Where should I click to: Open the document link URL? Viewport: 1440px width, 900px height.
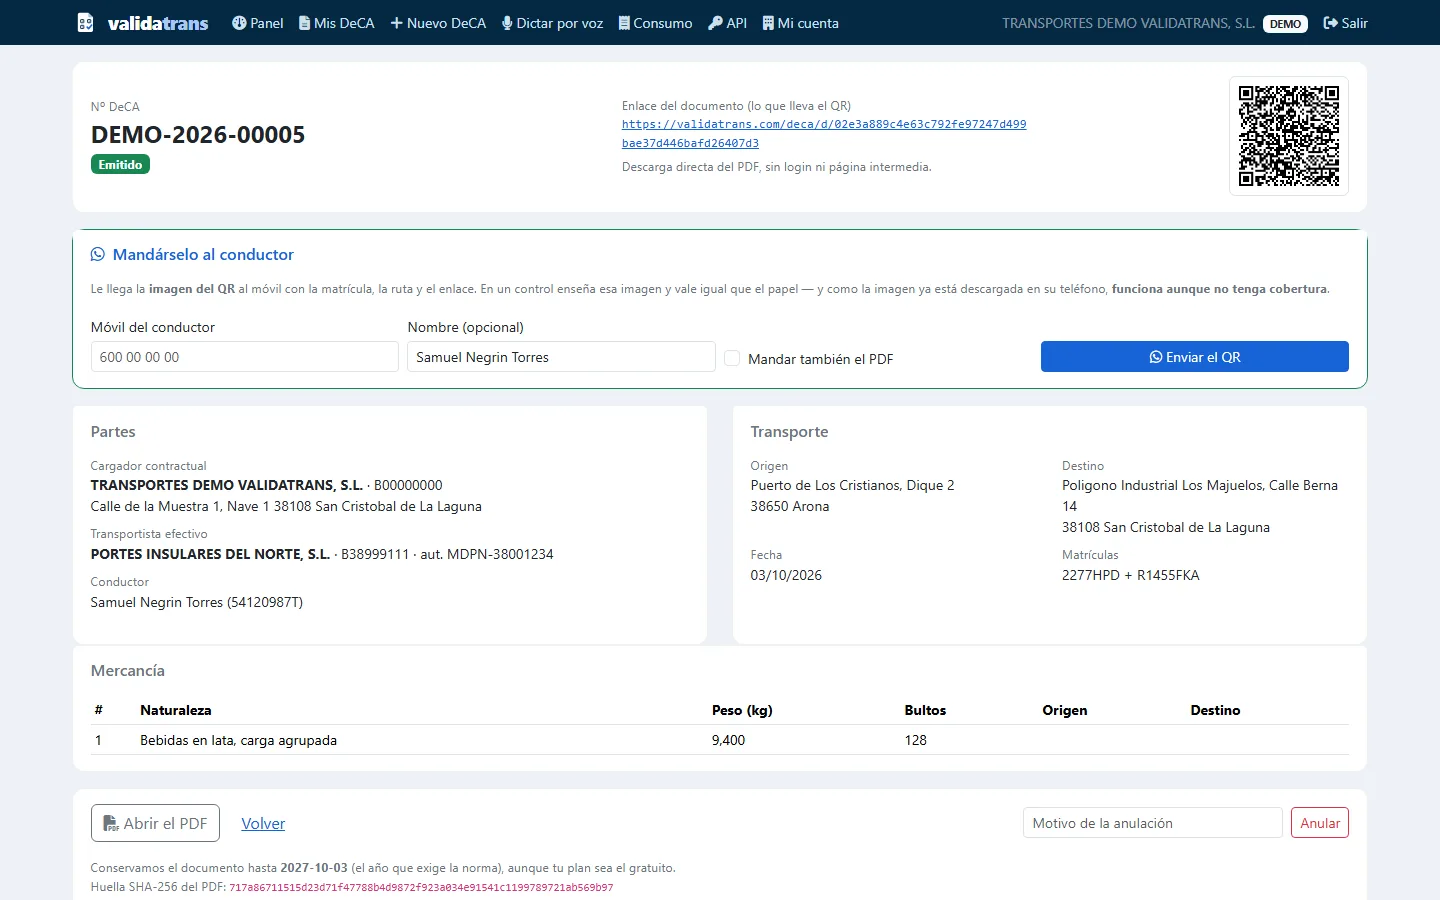[x=824, y=134]
